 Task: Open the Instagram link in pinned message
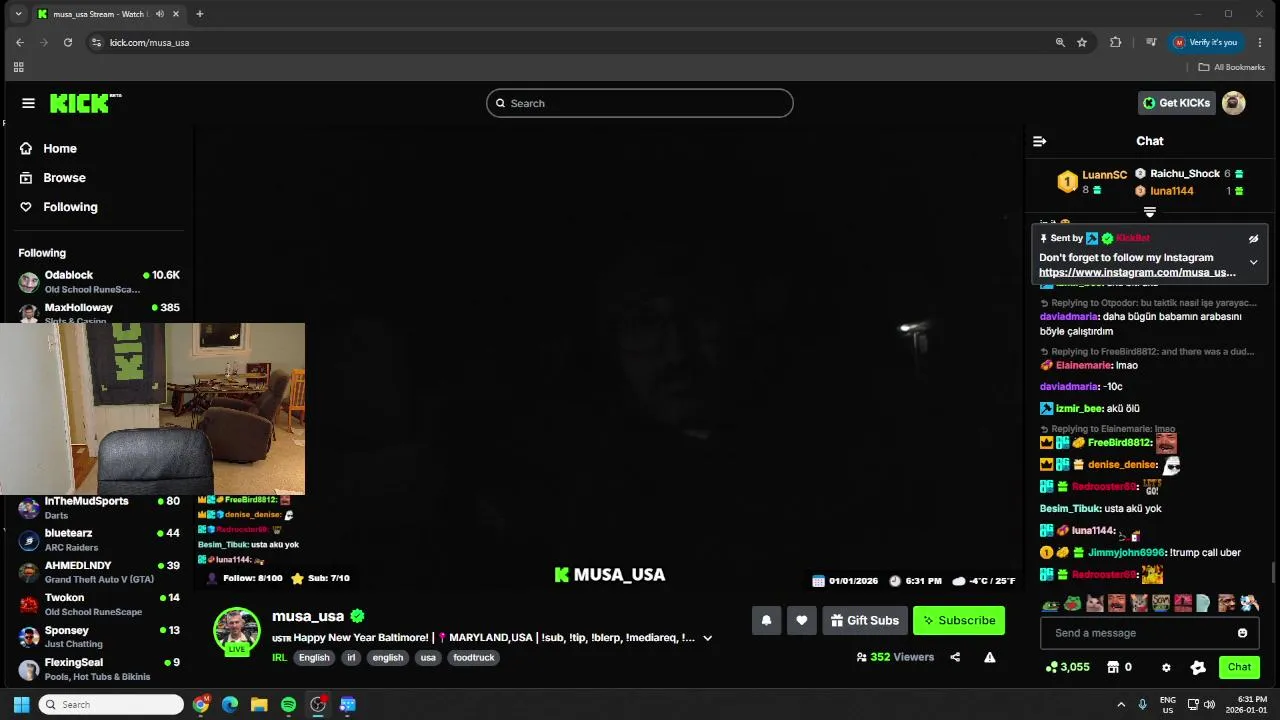coord(1137,272)
